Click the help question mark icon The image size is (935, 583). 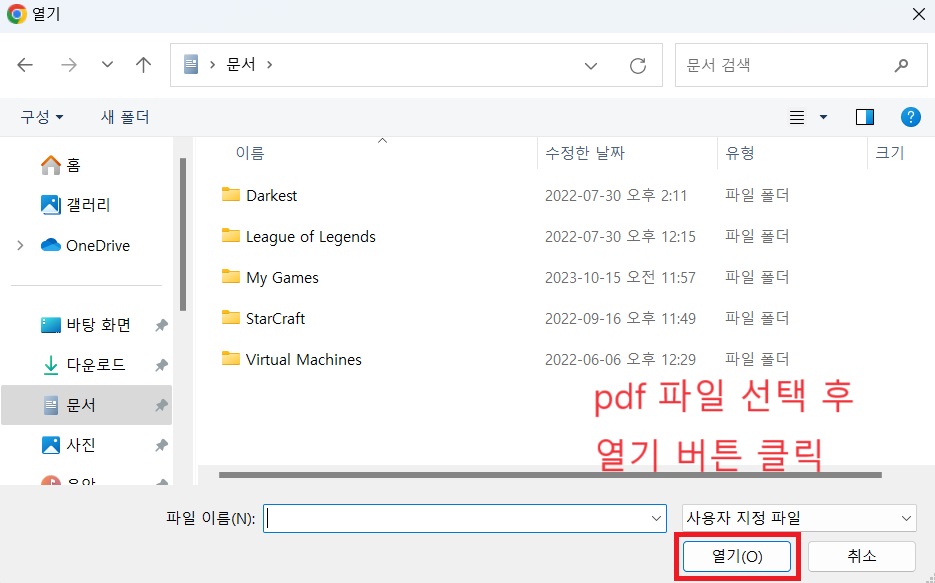[x=910, y=116]
